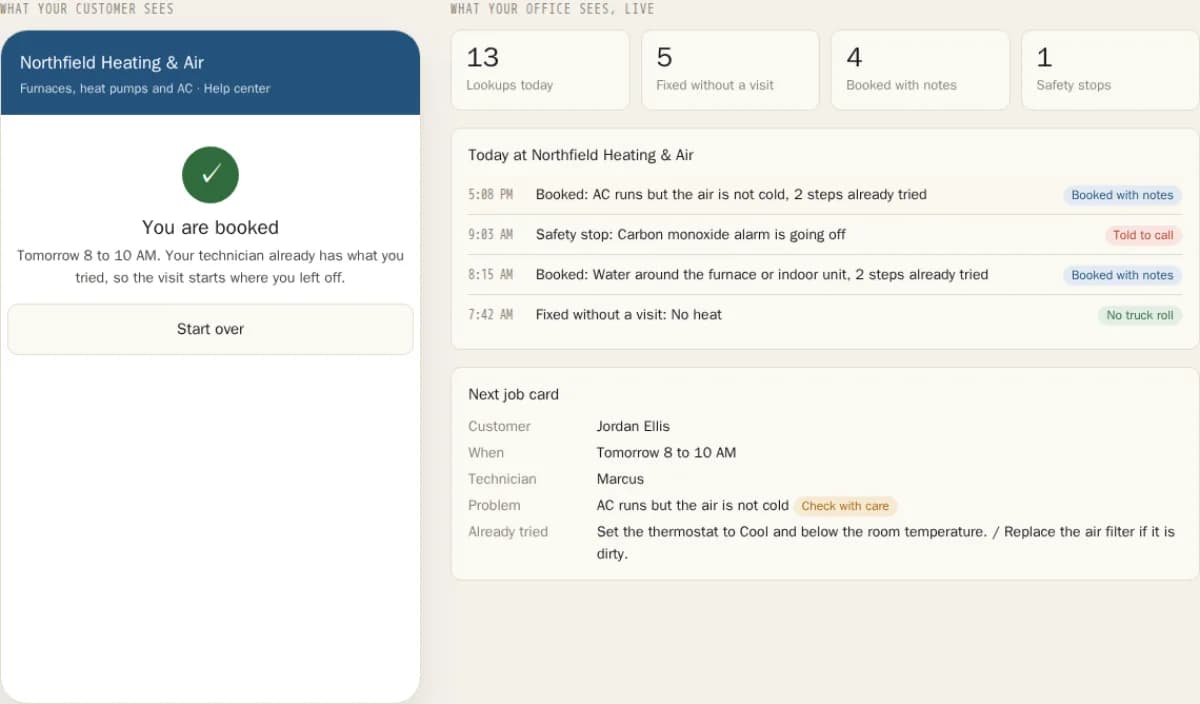The height and width of the screenshot is (704, 1200).
Task: Click the 9:03 AM timestamp
Action: point(490,235)
